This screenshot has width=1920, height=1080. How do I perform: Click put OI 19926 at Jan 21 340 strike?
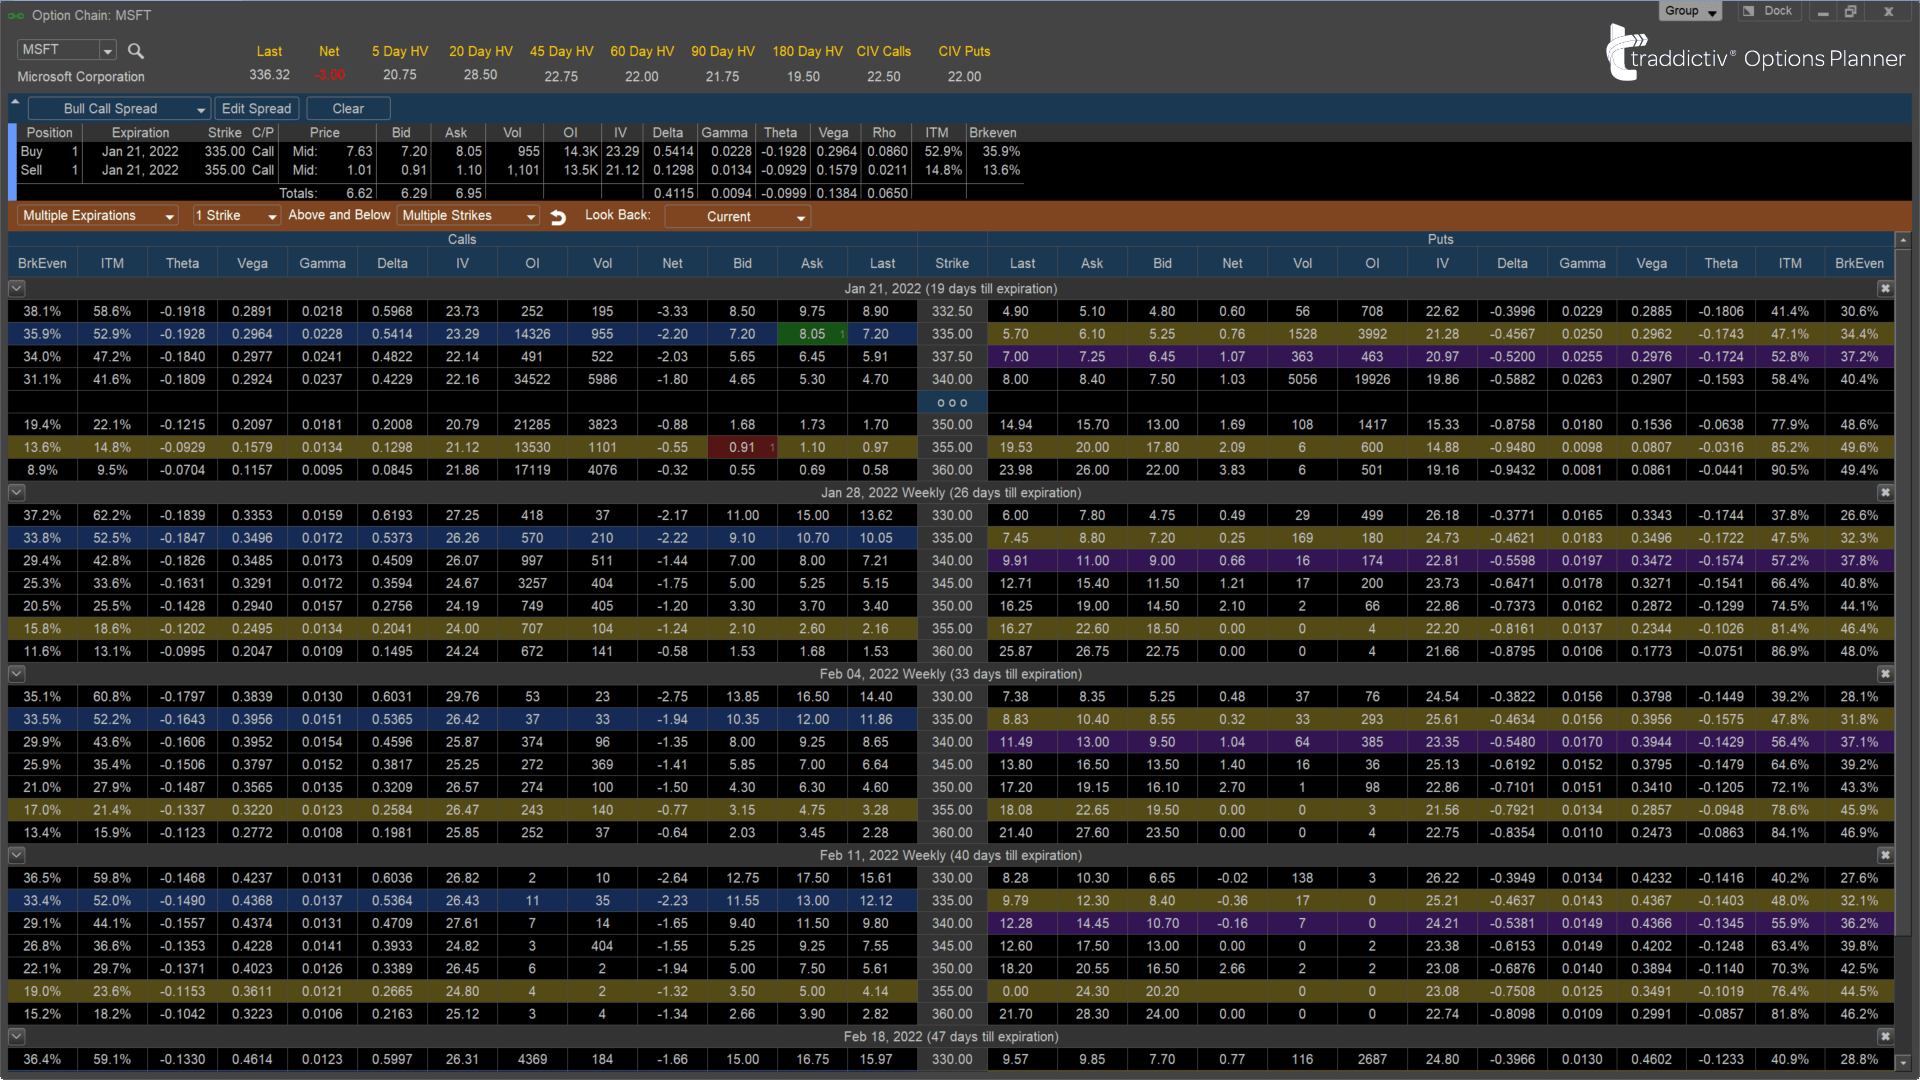pos(1372,380)
